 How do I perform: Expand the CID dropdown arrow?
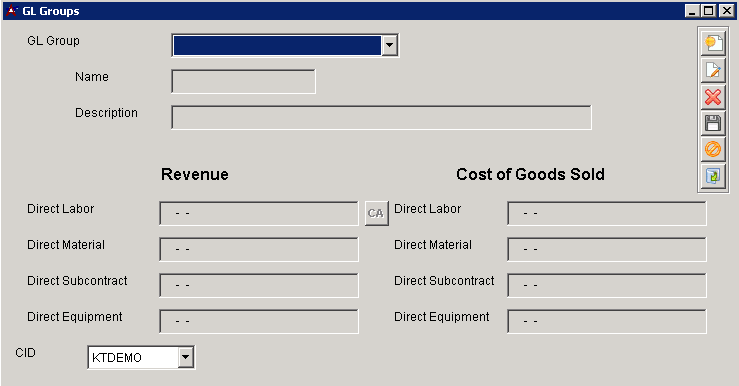(186, 357)
